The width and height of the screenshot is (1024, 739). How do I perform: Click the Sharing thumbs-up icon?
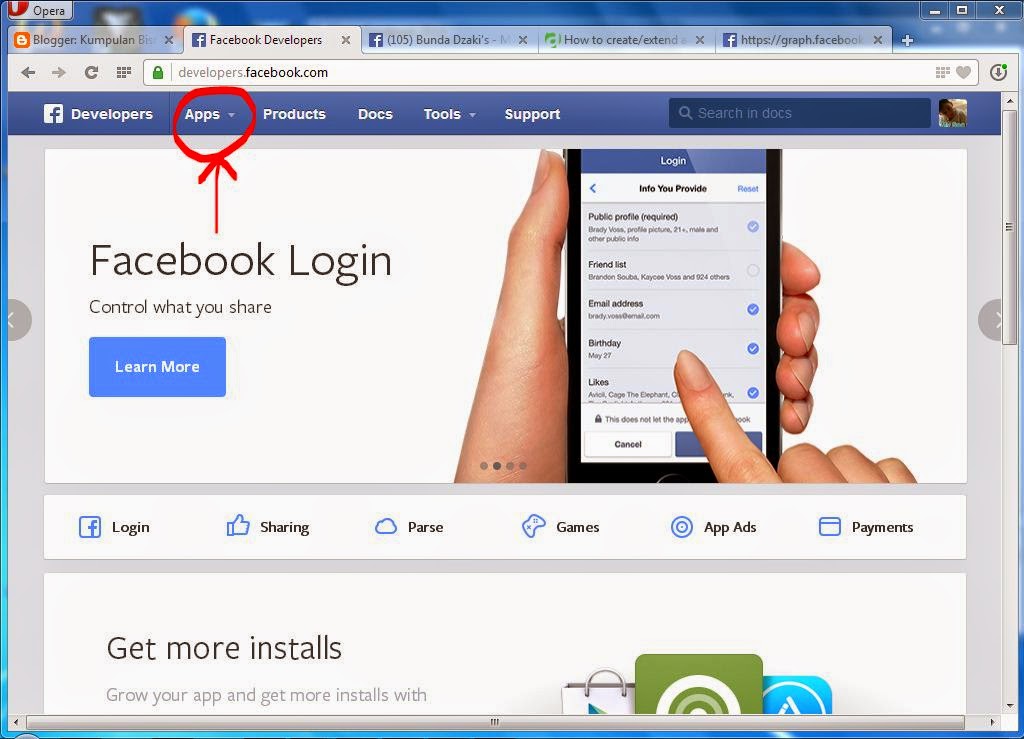(238, 526)
